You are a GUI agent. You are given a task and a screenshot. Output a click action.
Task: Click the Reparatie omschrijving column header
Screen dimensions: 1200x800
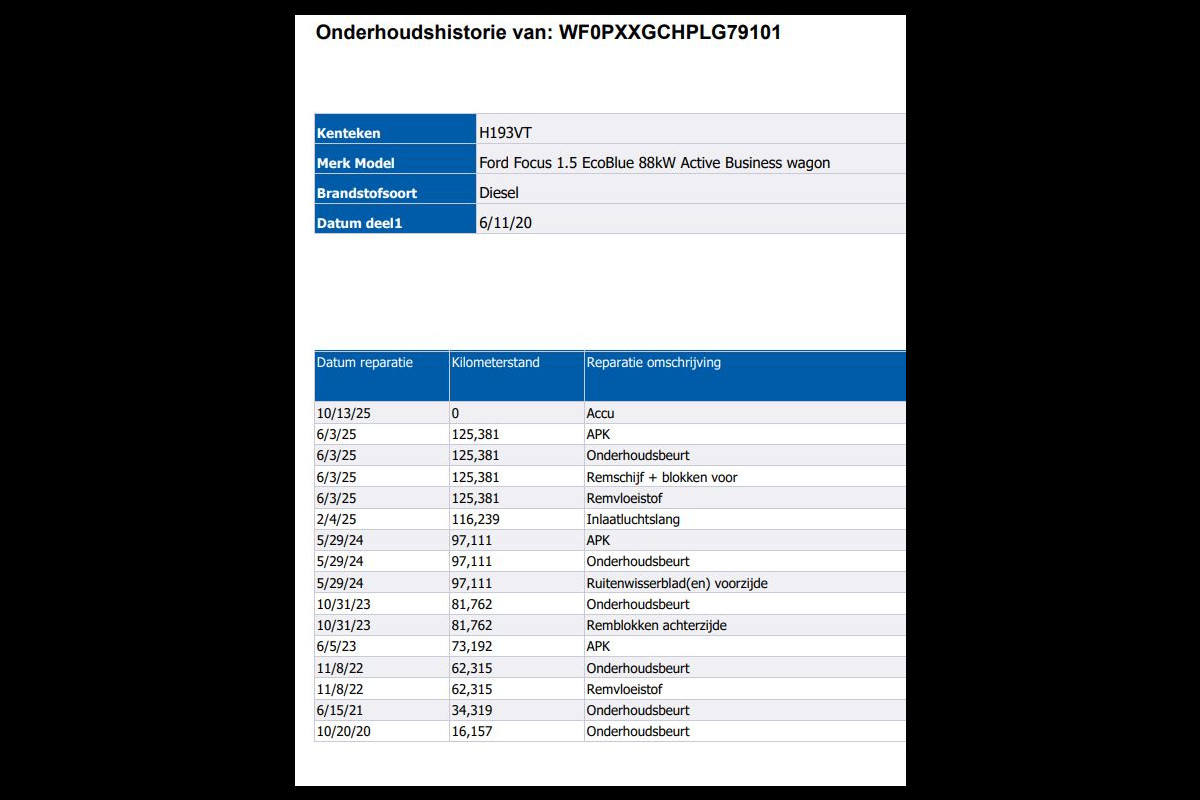click(x=653, y=363)
